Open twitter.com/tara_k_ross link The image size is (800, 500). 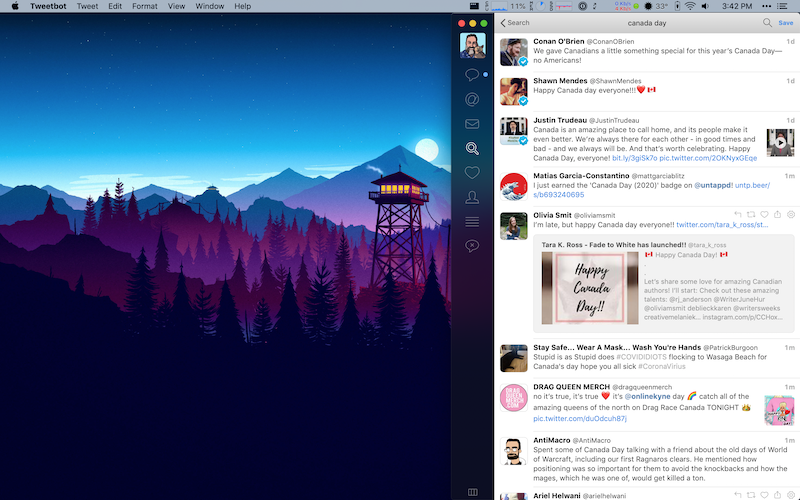[722, 224]
